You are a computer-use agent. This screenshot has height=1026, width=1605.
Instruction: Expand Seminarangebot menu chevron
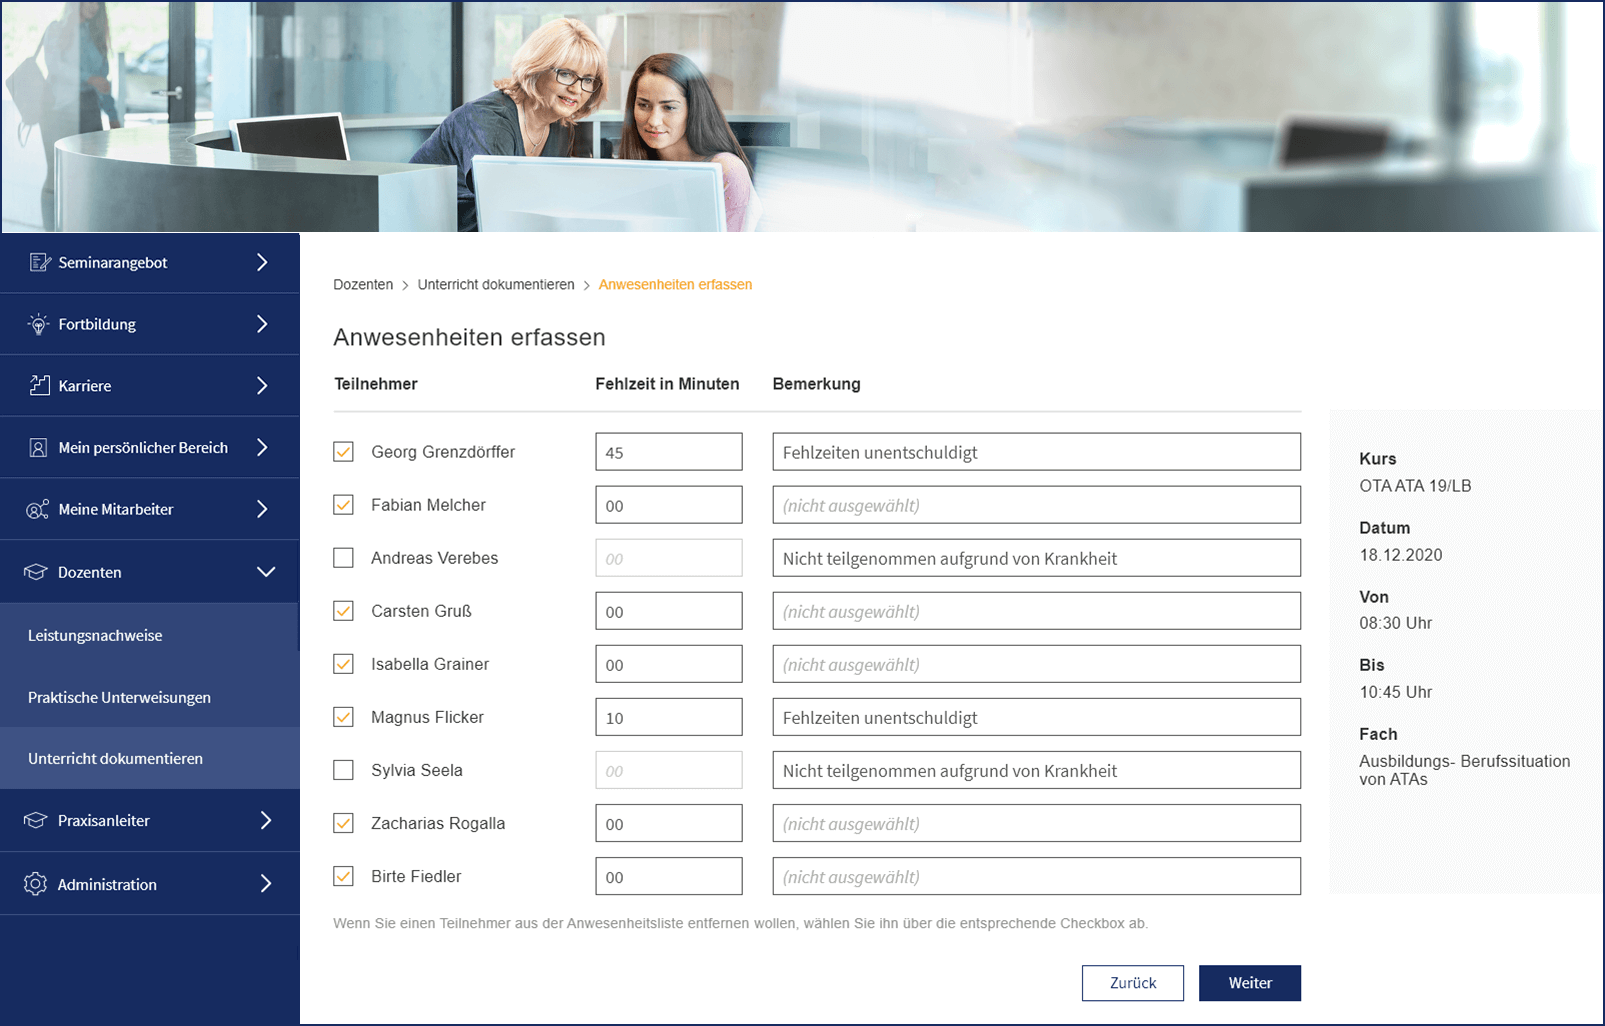tap(263, 262)
